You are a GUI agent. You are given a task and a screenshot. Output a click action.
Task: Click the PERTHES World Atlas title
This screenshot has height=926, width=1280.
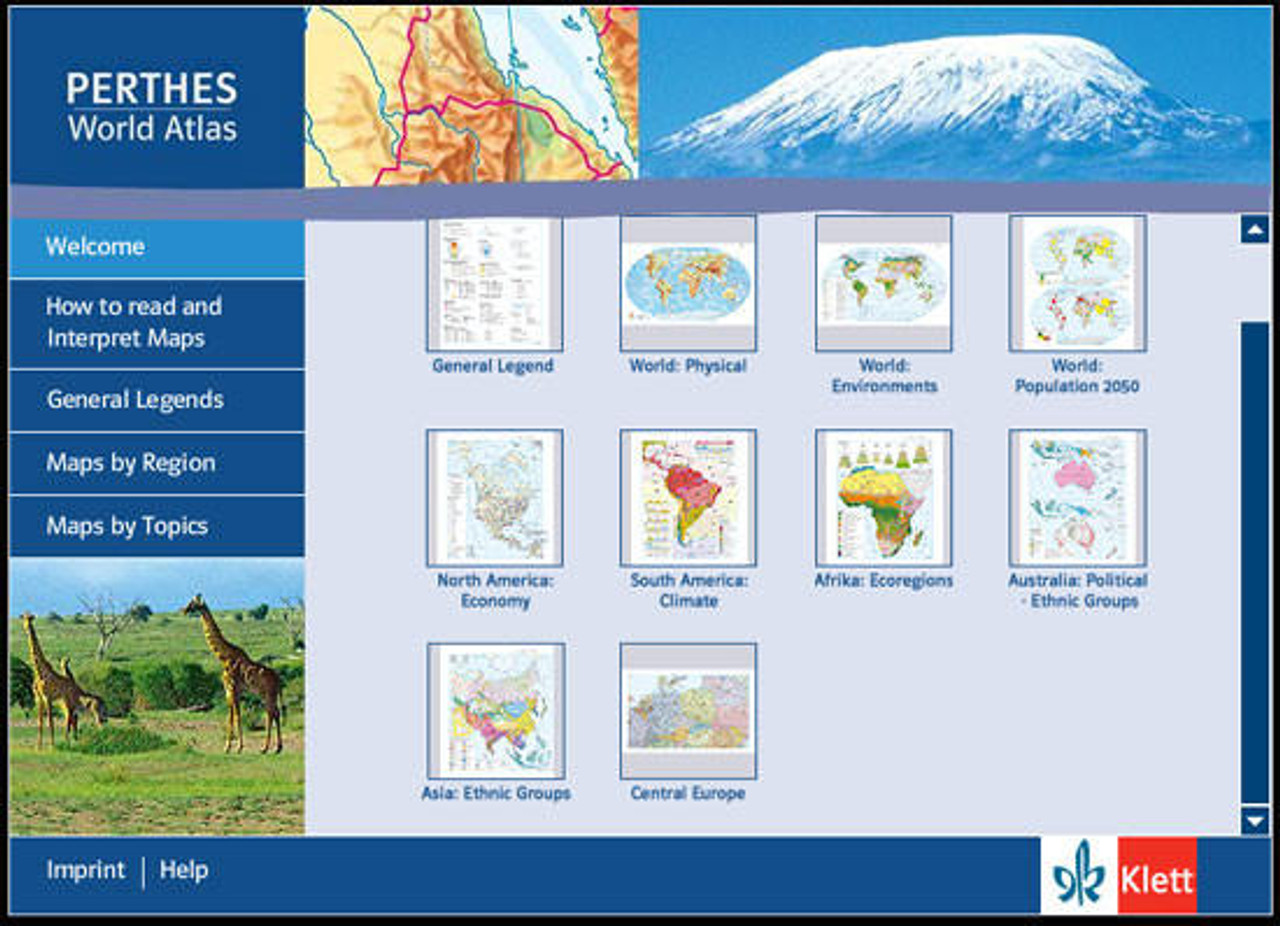tap(152, 107)
